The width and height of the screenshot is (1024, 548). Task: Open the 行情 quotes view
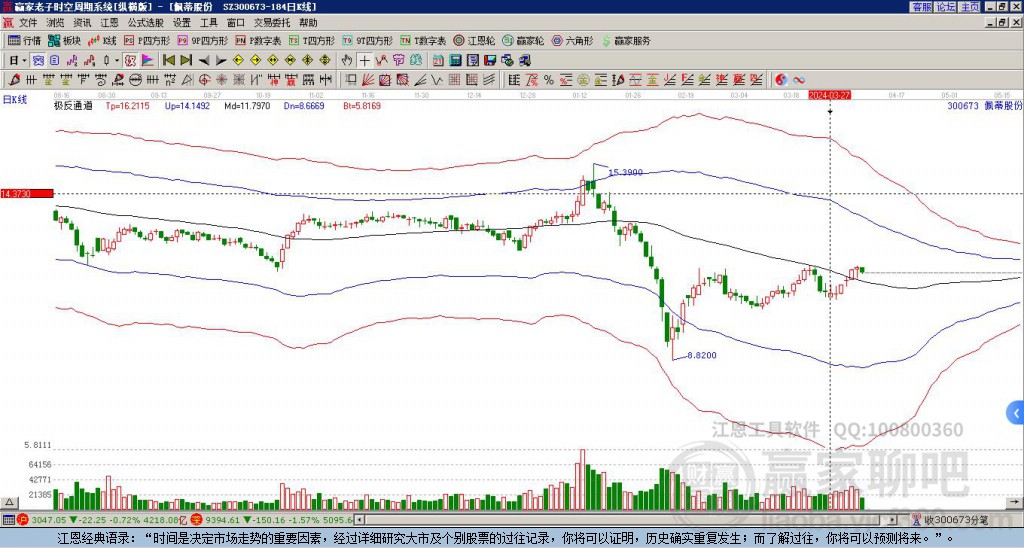click(x=24, y=40)
